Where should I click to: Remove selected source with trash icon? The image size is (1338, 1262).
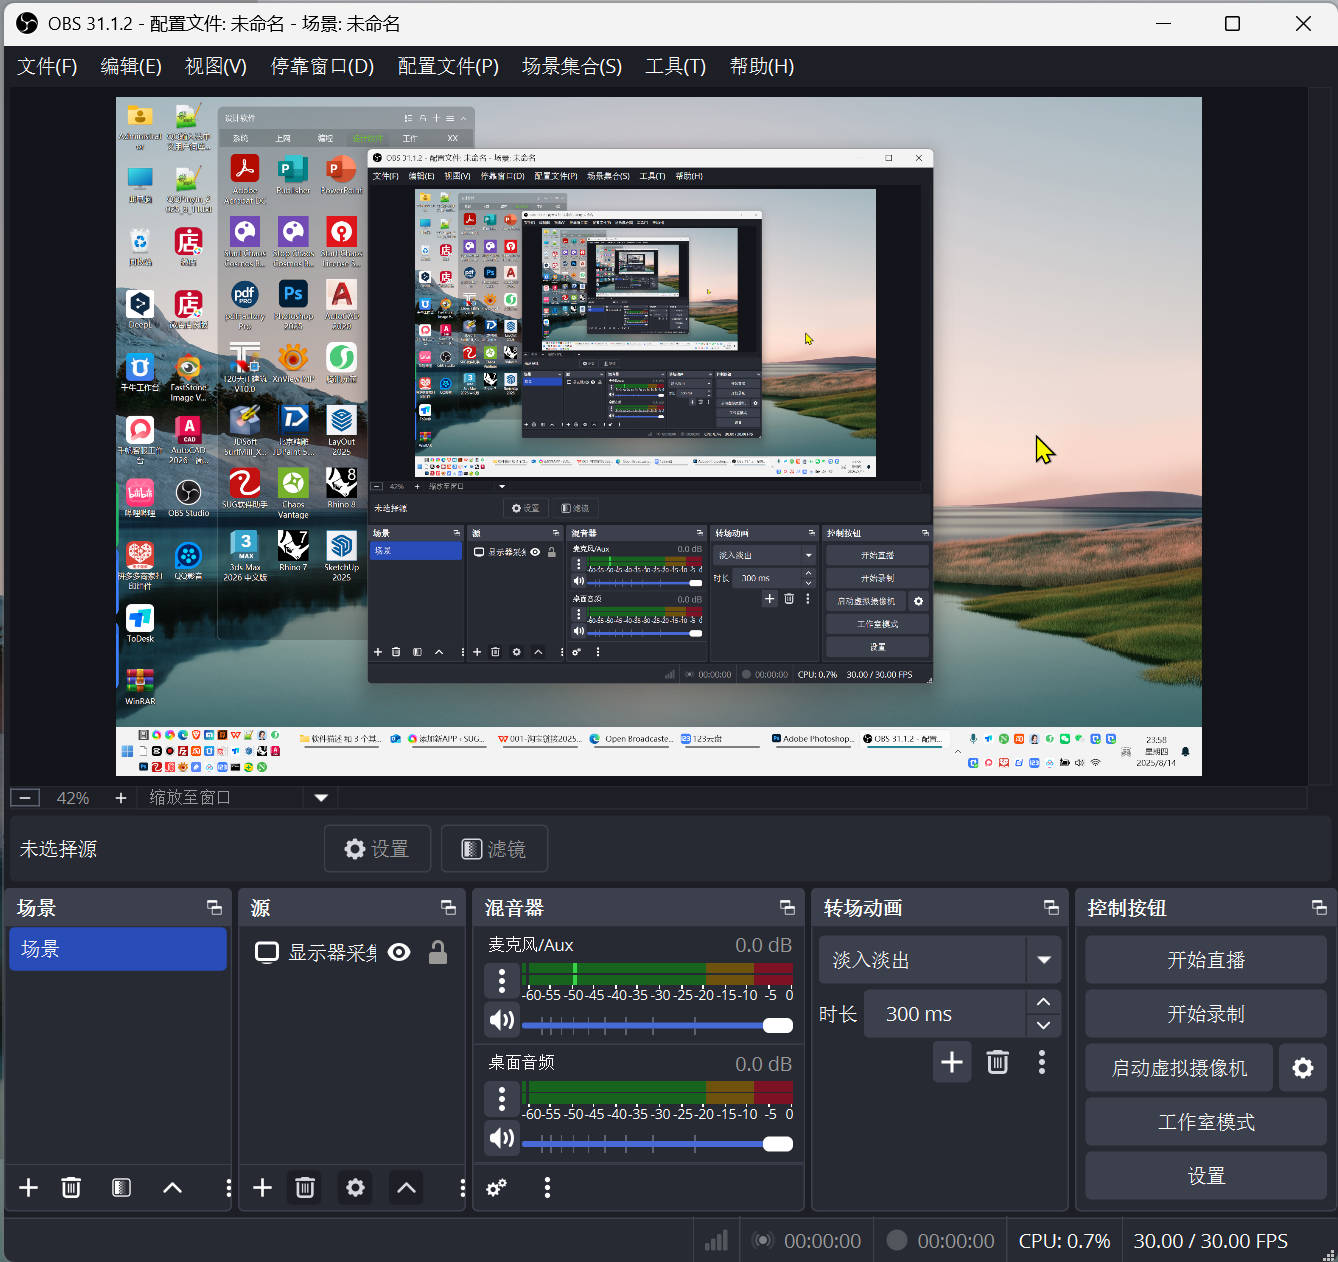tap(305, 1187)
